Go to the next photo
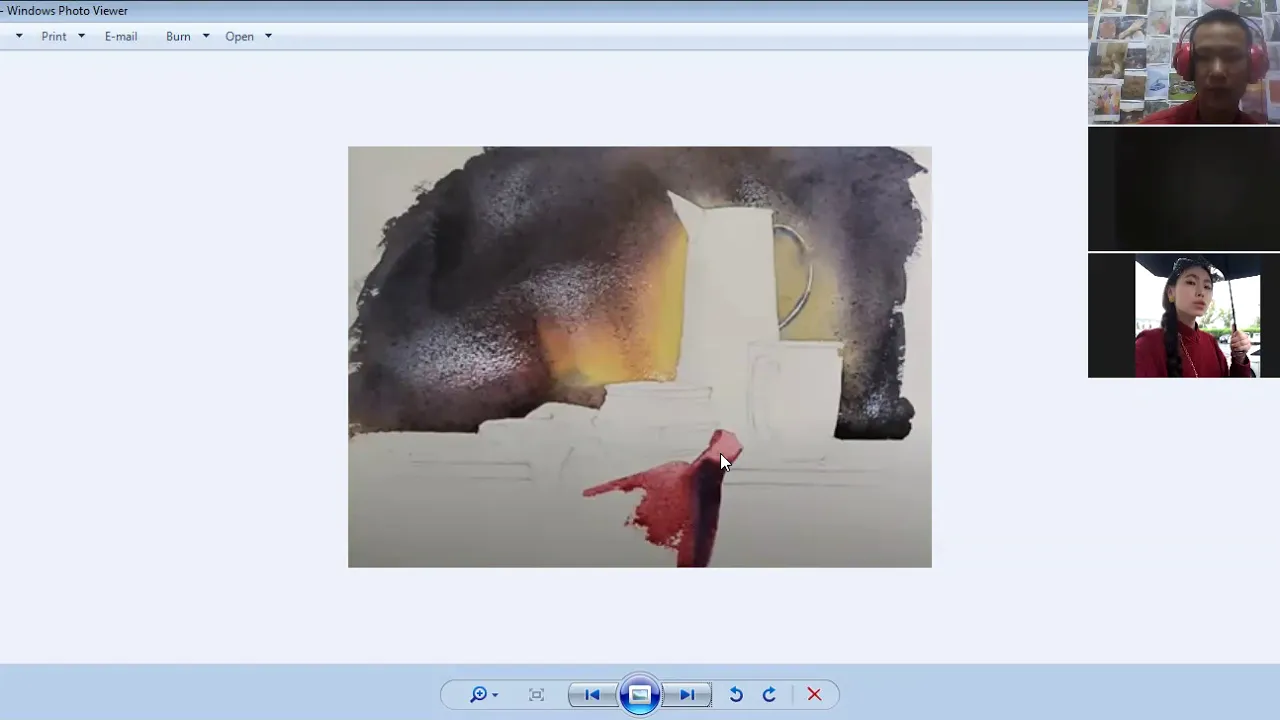The image size is (1280, 720). click(x=687, y=695)
